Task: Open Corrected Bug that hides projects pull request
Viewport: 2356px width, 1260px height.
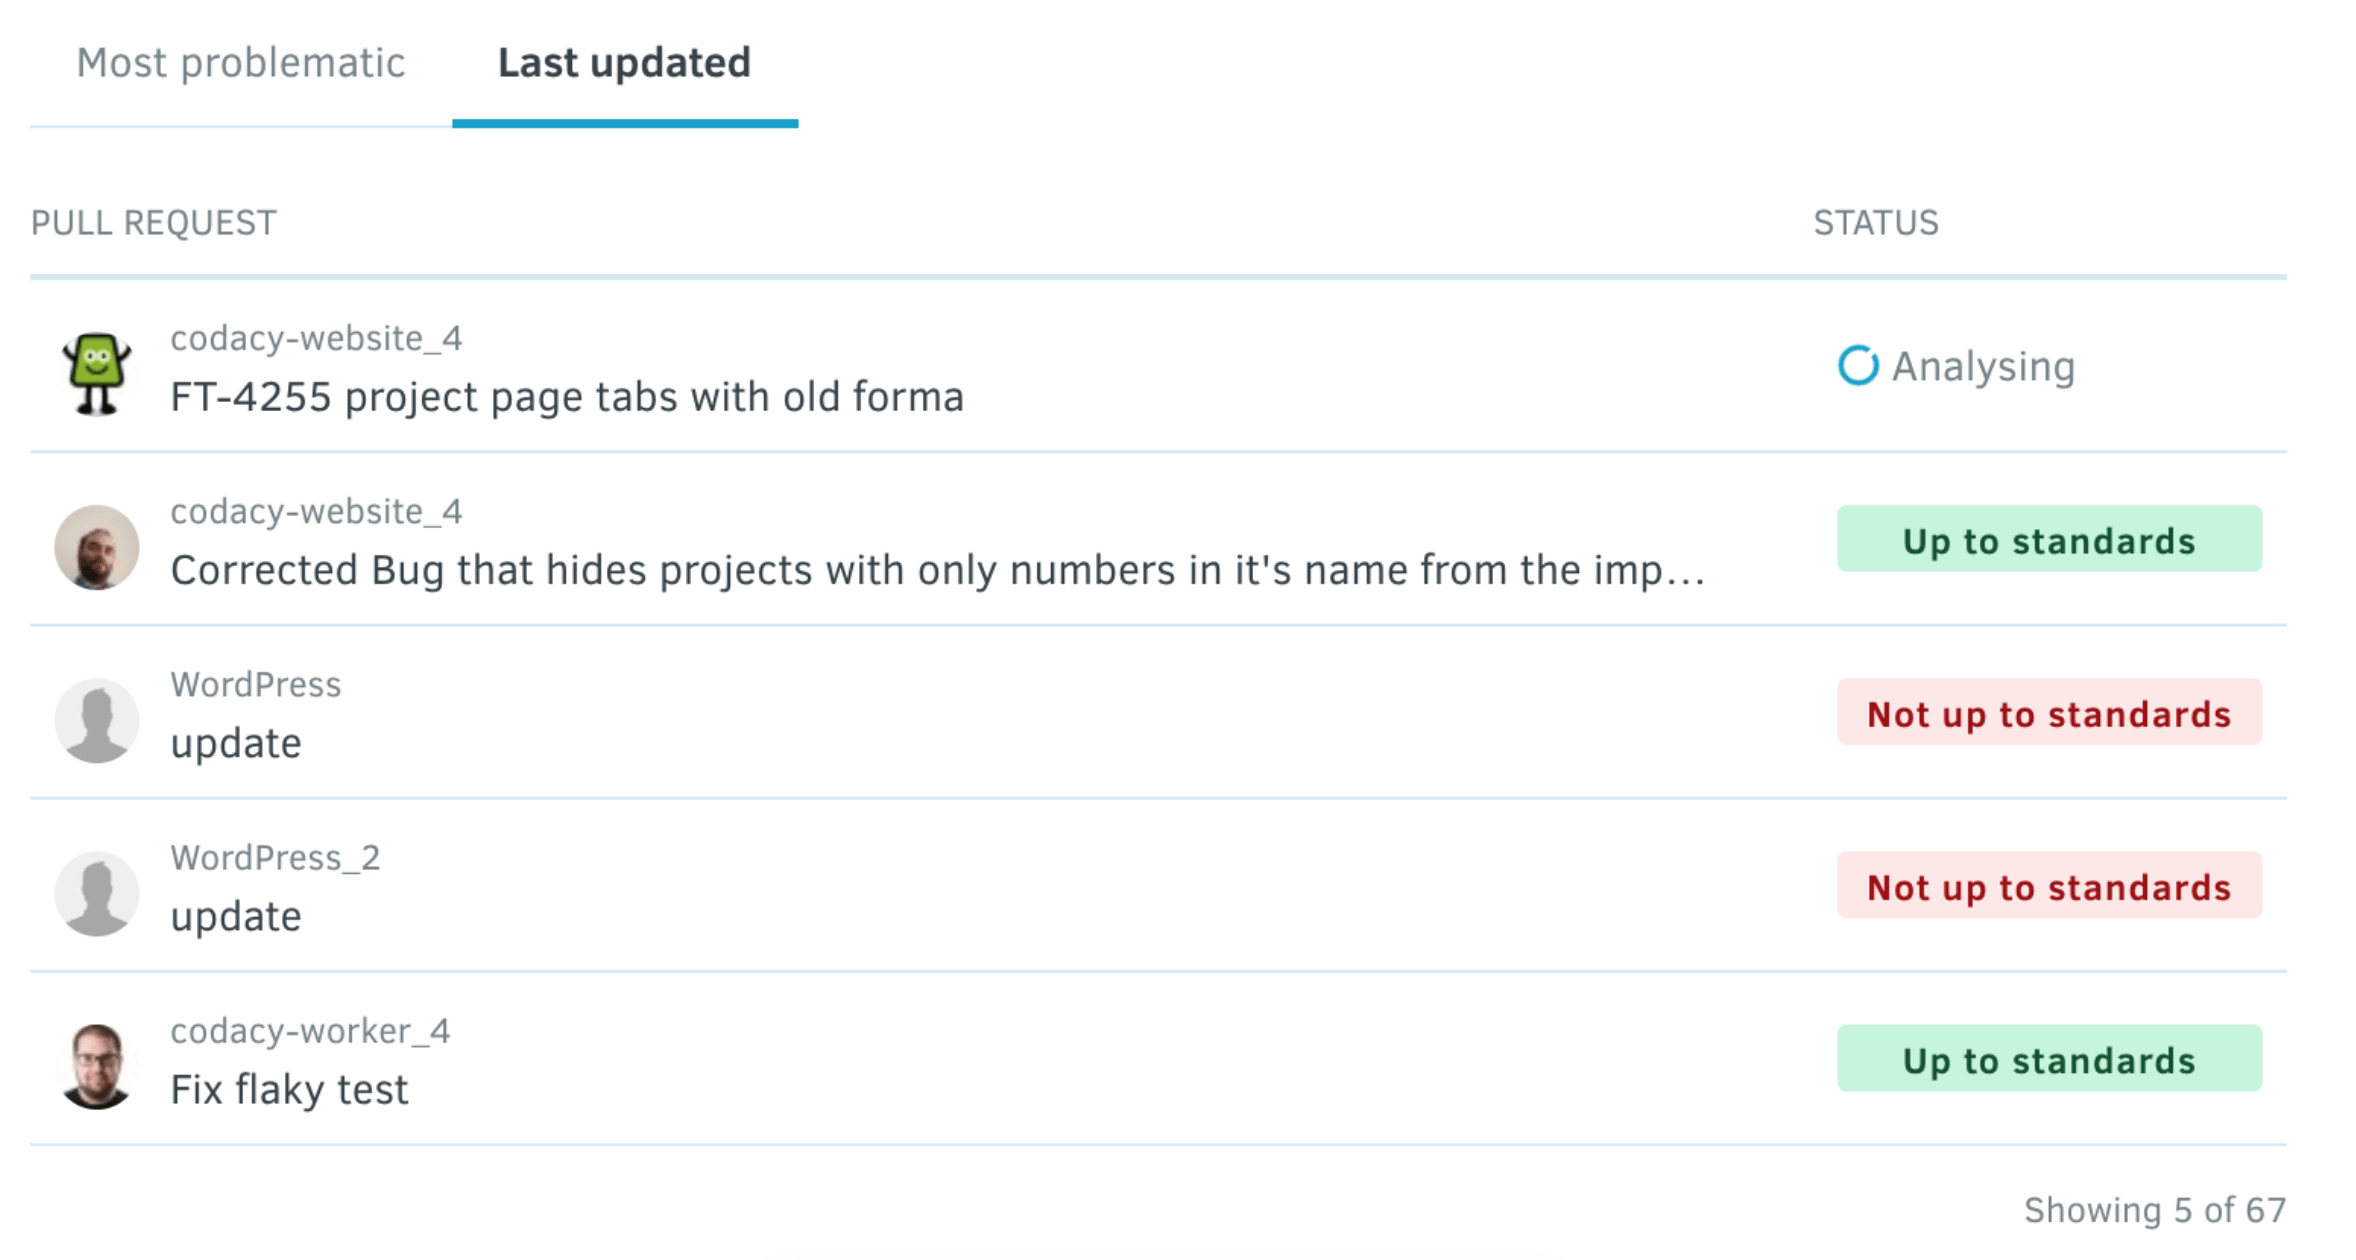Action: tap(936, 570)
